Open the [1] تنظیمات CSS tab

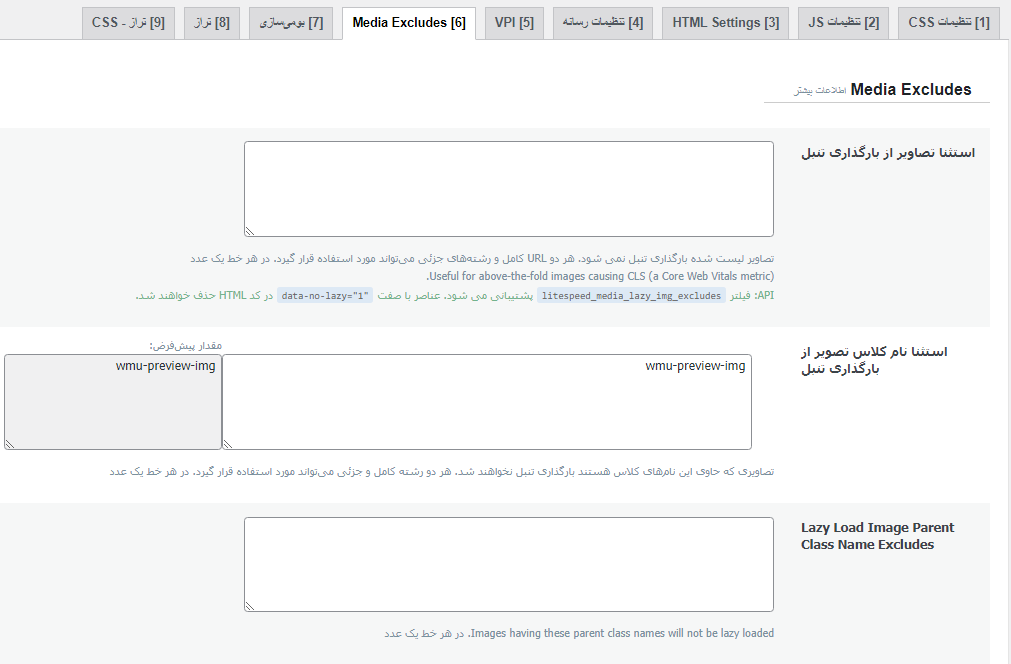pos(948,23)
